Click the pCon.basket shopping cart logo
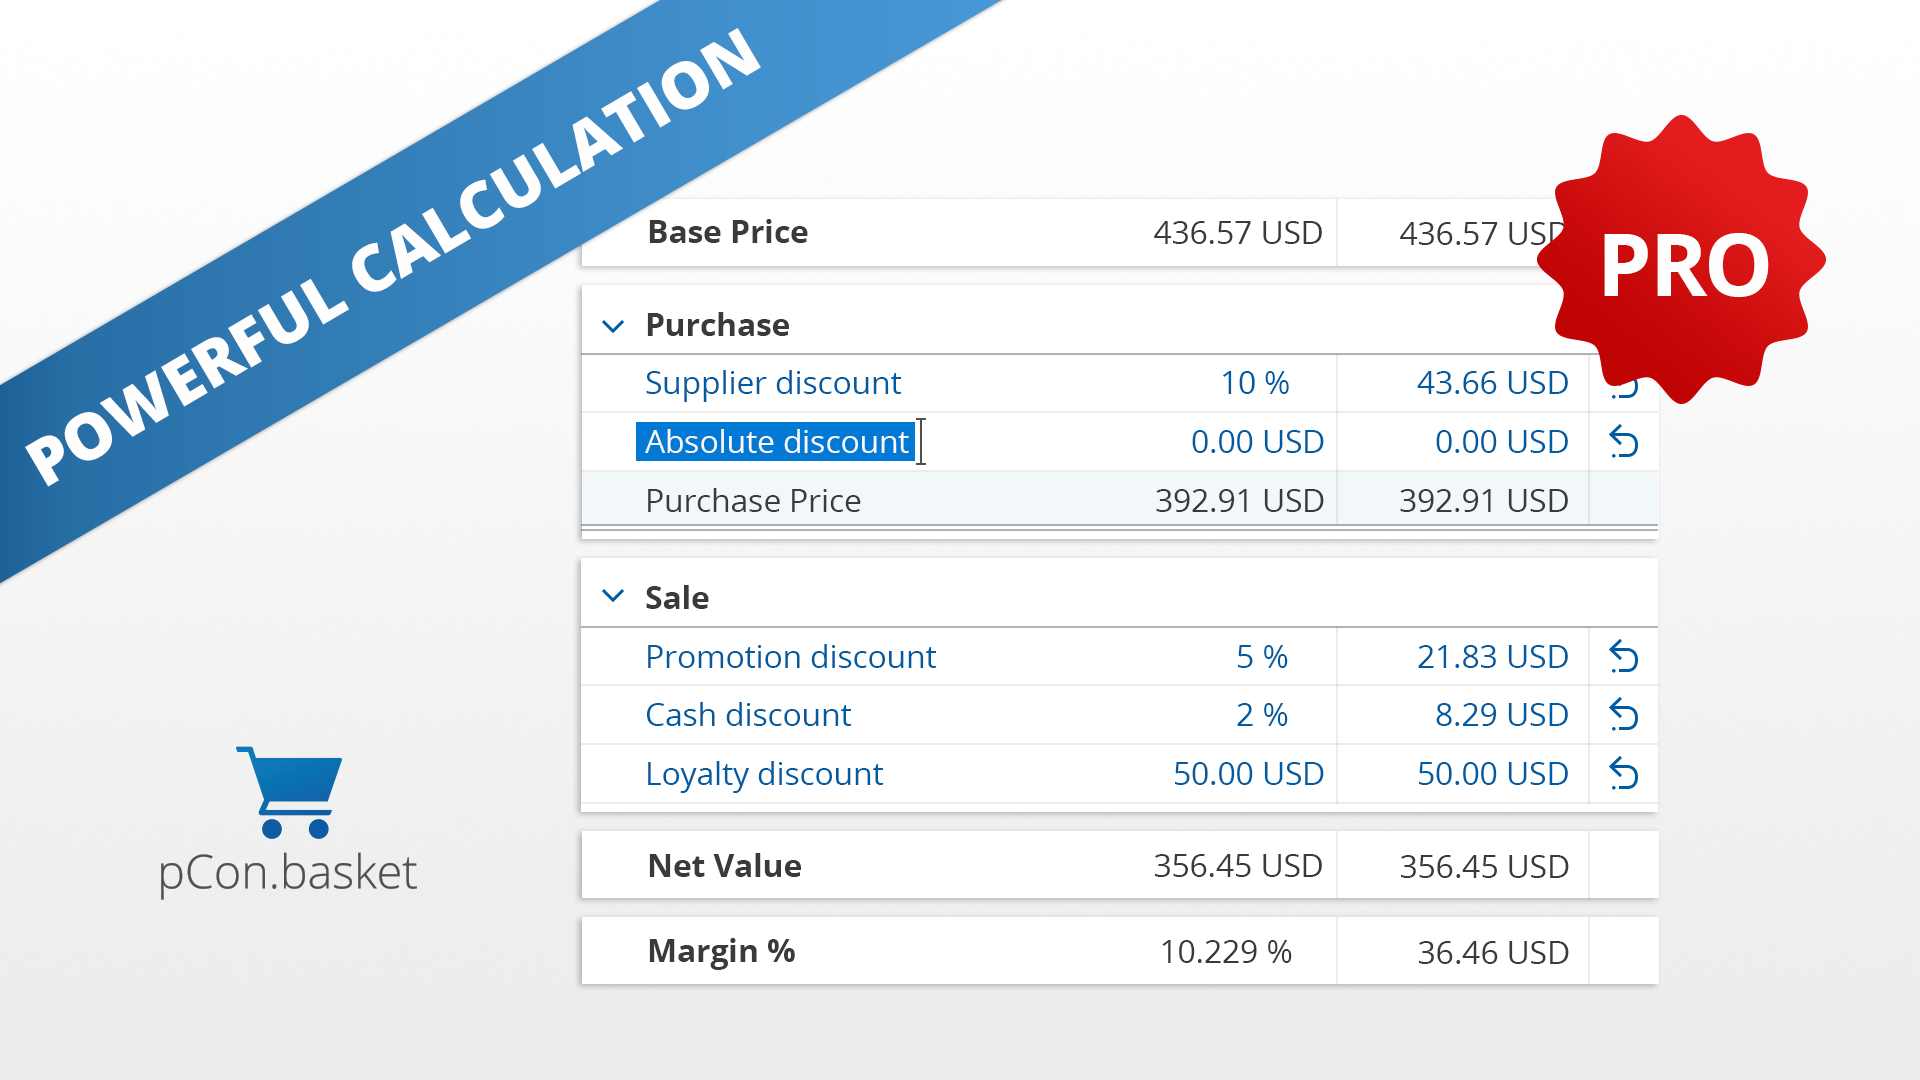 click(x=290, y=792)
